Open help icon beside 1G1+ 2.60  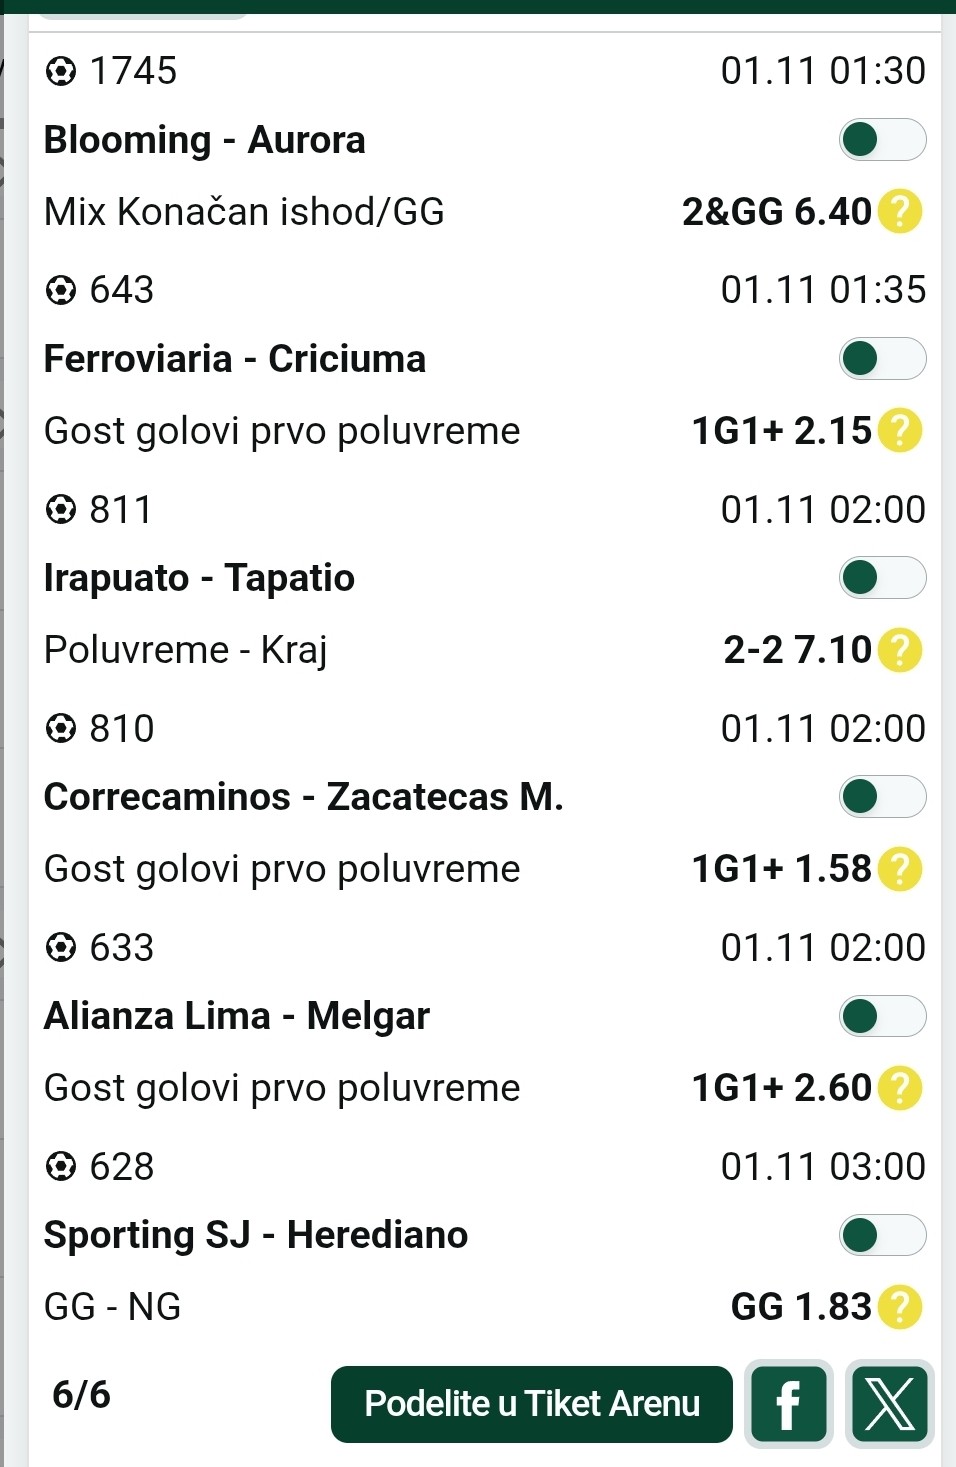pyautogui.click(x=899, y=1088)
